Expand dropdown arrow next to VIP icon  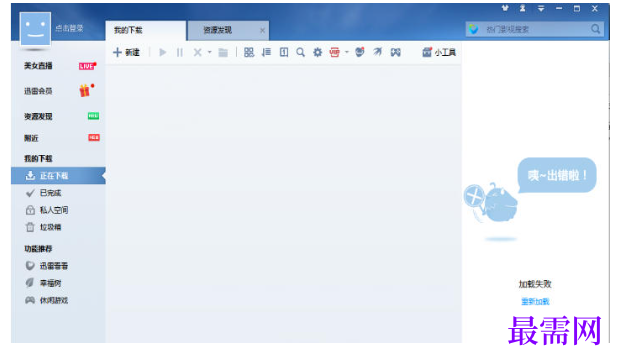pos(347,52)
